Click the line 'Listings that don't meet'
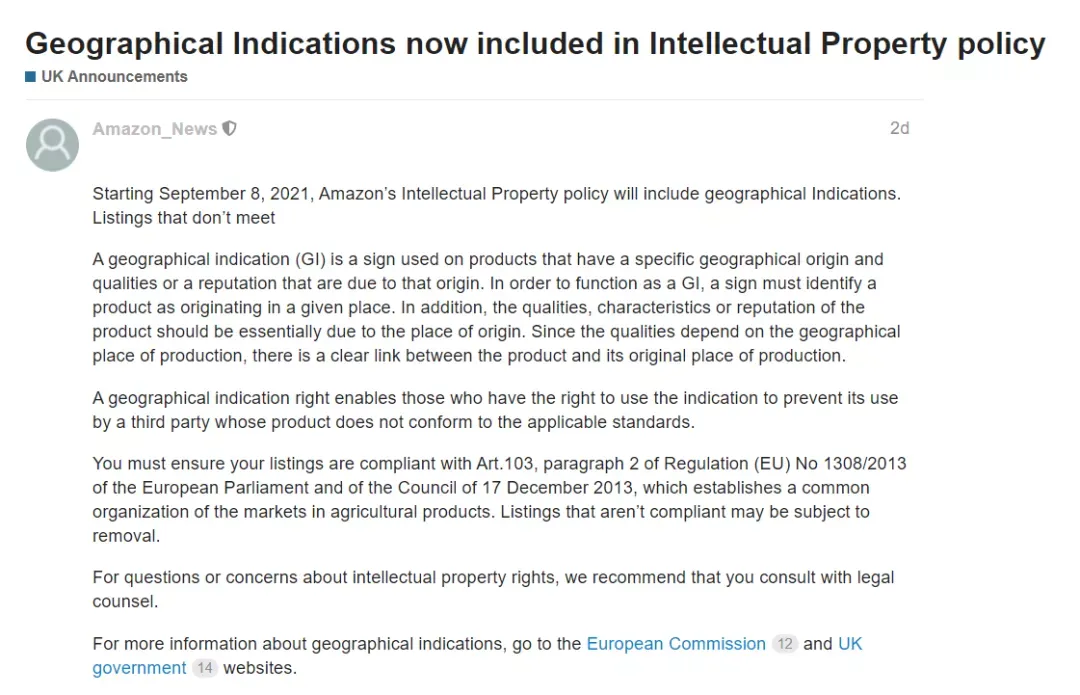This screenshot has height=695, width=1080. (184, 218)
